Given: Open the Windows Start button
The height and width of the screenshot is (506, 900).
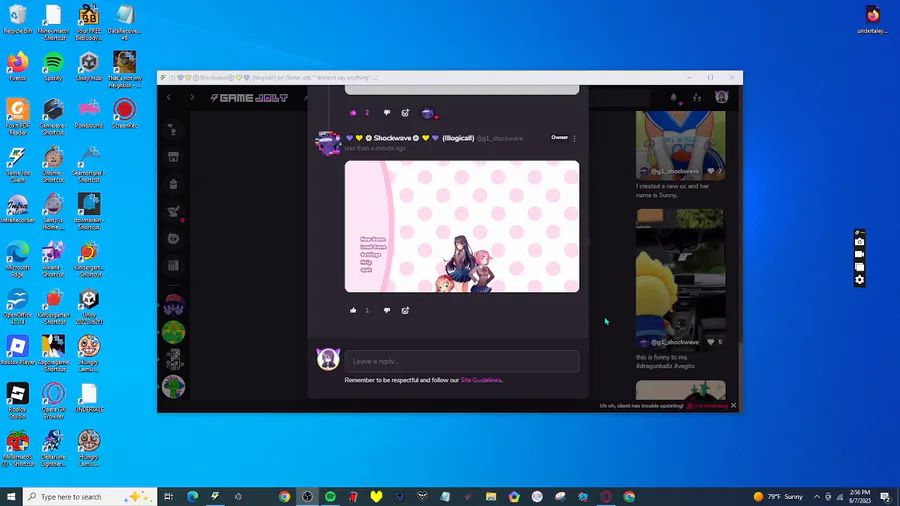Looking at the screenshot, I should [11, 497].
